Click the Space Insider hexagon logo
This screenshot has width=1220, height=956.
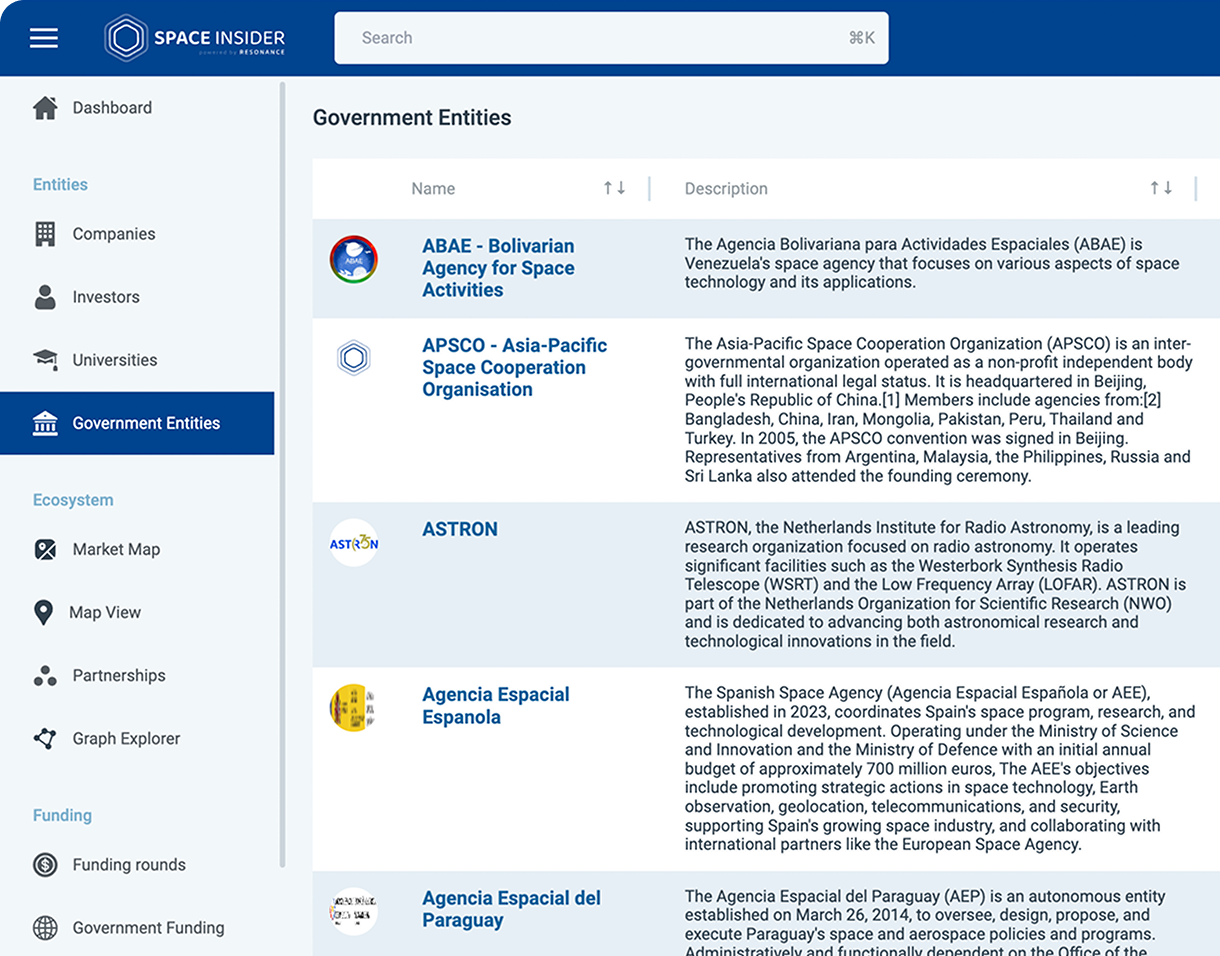126,38
